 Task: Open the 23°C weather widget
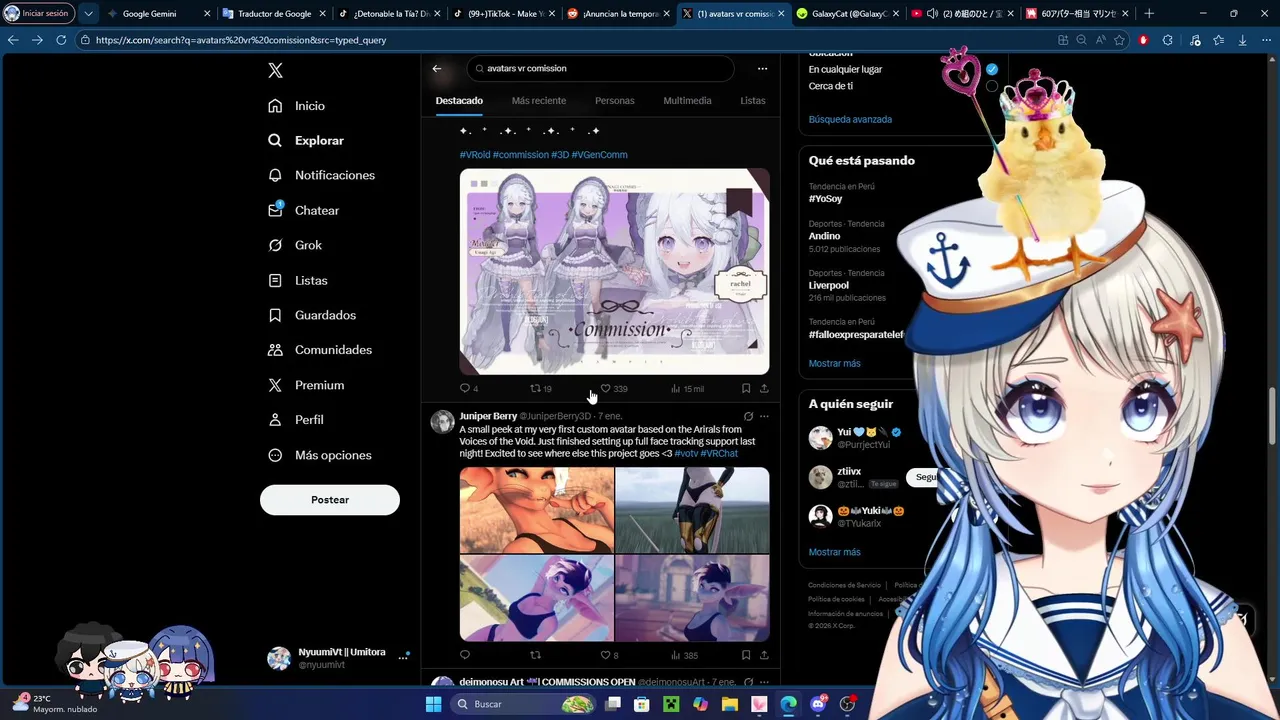(x=56, y=703)
